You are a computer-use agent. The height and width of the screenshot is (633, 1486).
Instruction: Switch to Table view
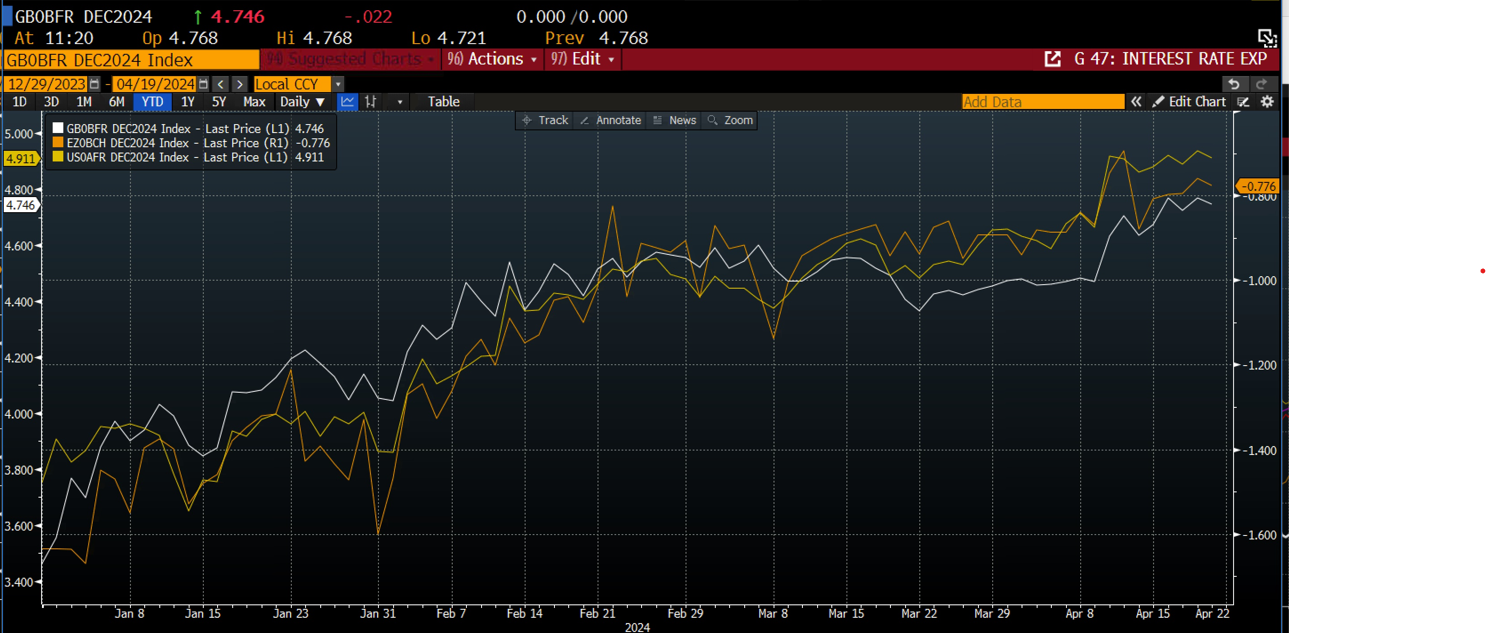[443, 102]
